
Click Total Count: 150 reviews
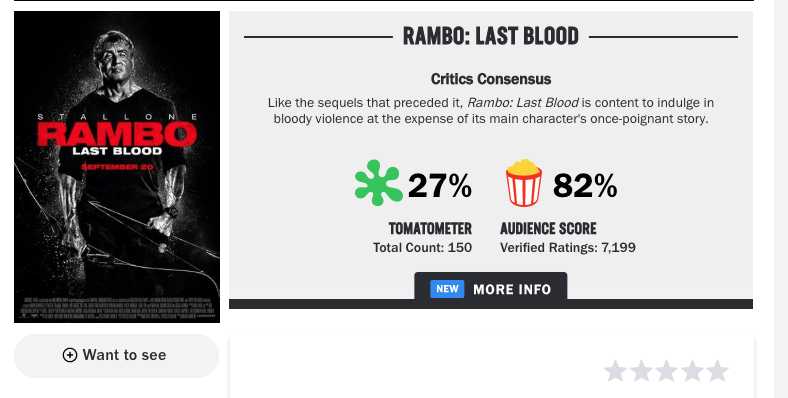click(422, 248)
